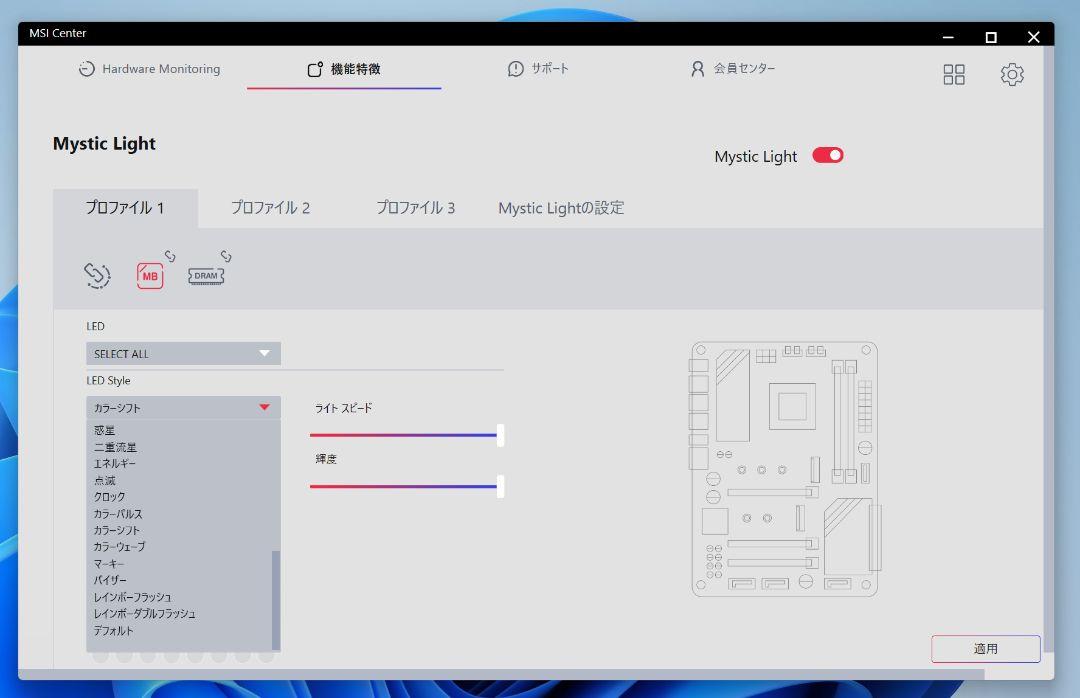Choose カラーパルス LED style

coord(118,514)
